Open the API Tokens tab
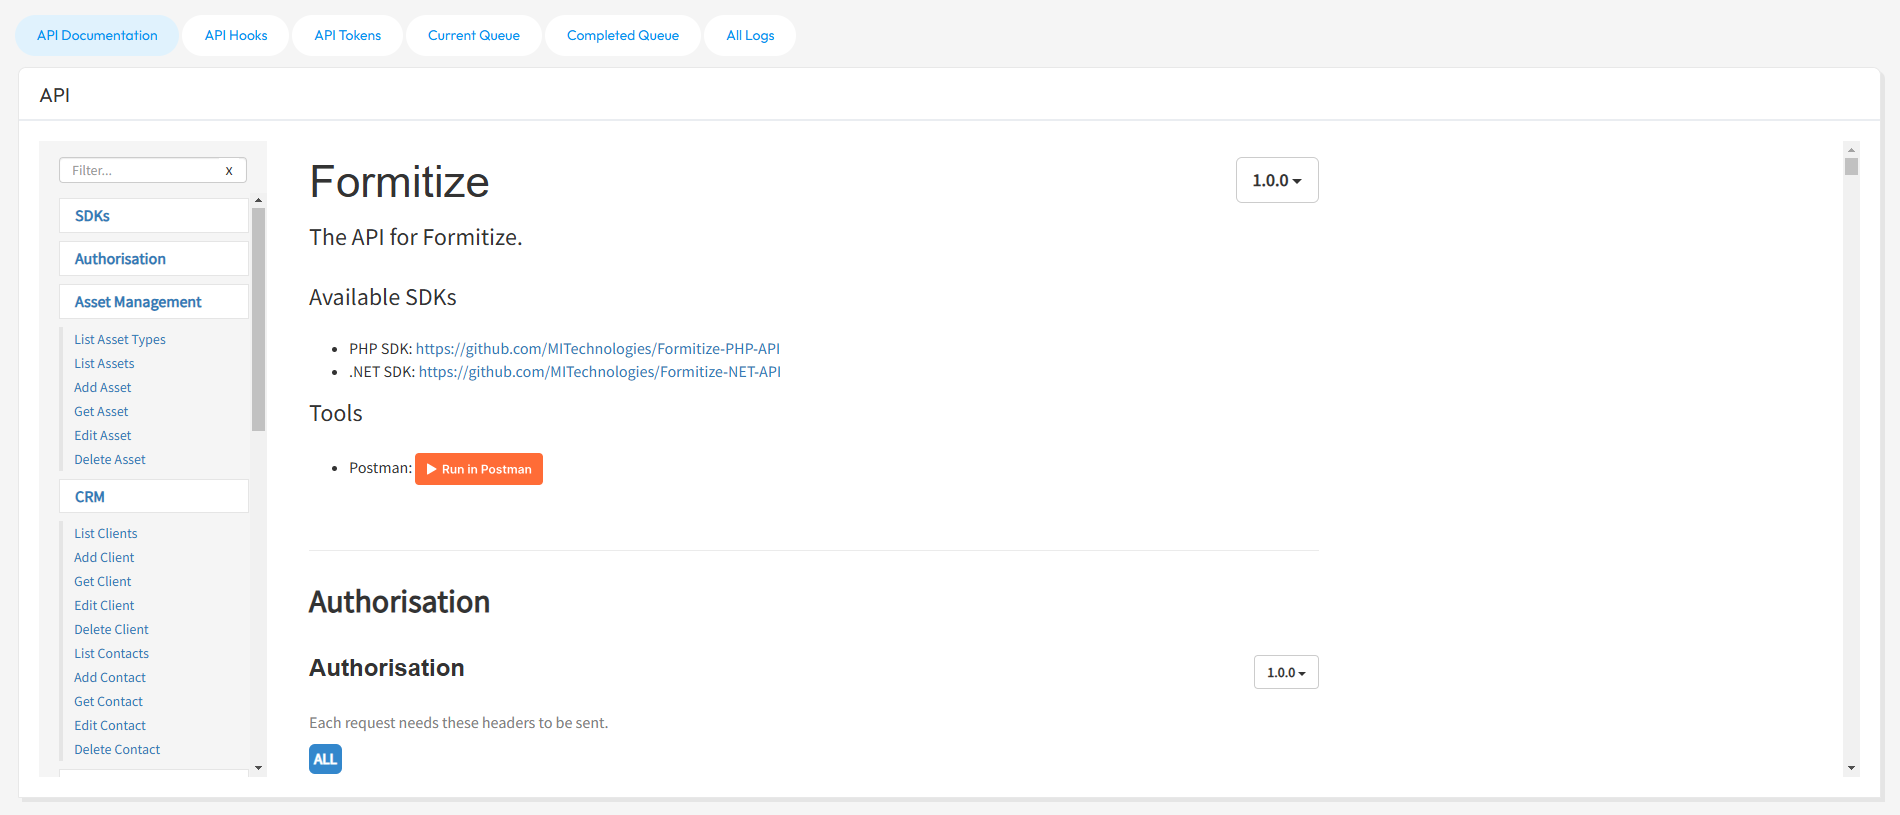Image resolution: width=1900 pixels, height=815 pixels. [348, 35]
